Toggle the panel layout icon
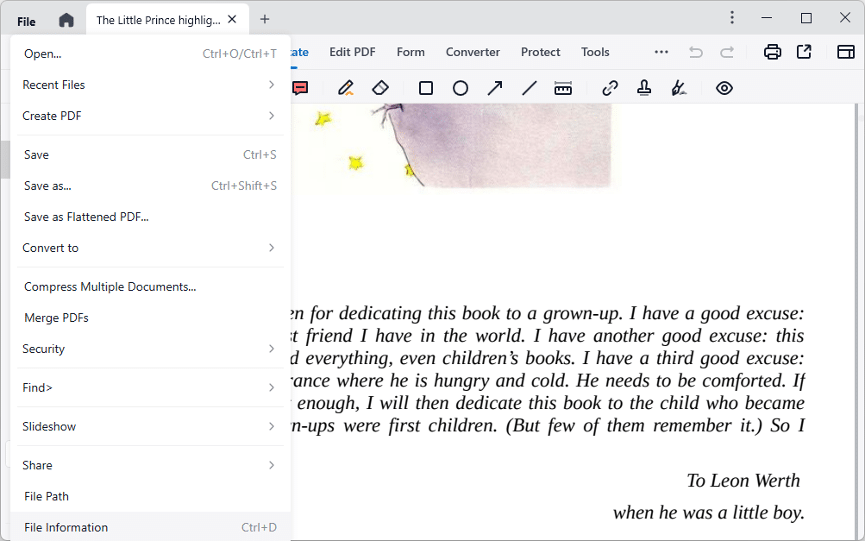This screenshot has width=866, height=541. coord(846,52)
